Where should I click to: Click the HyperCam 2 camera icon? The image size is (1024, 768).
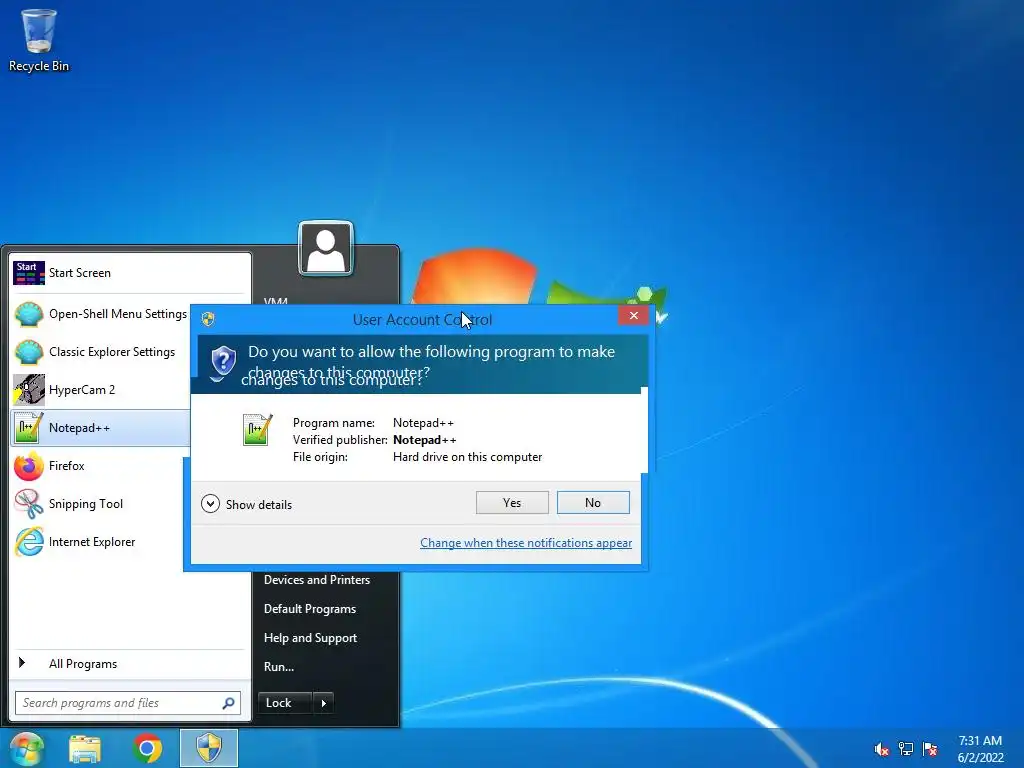[29, 390]
